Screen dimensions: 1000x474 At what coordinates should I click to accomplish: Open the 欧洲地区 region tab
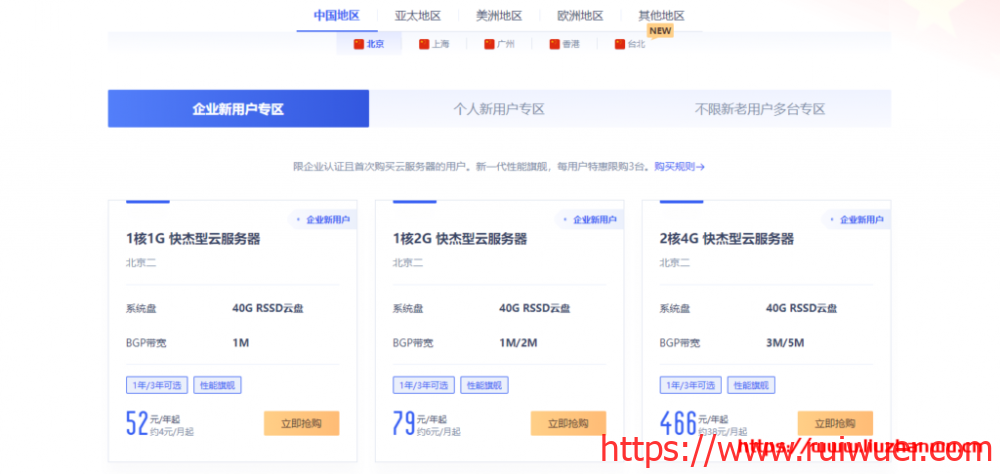580,15
